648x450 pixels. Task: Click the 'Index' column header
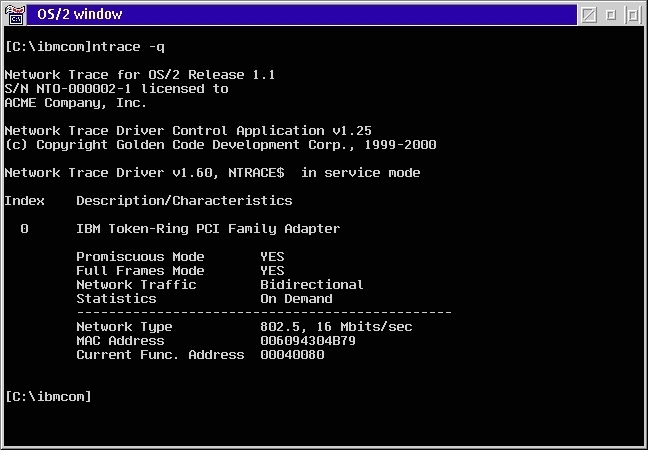[24, 201]
